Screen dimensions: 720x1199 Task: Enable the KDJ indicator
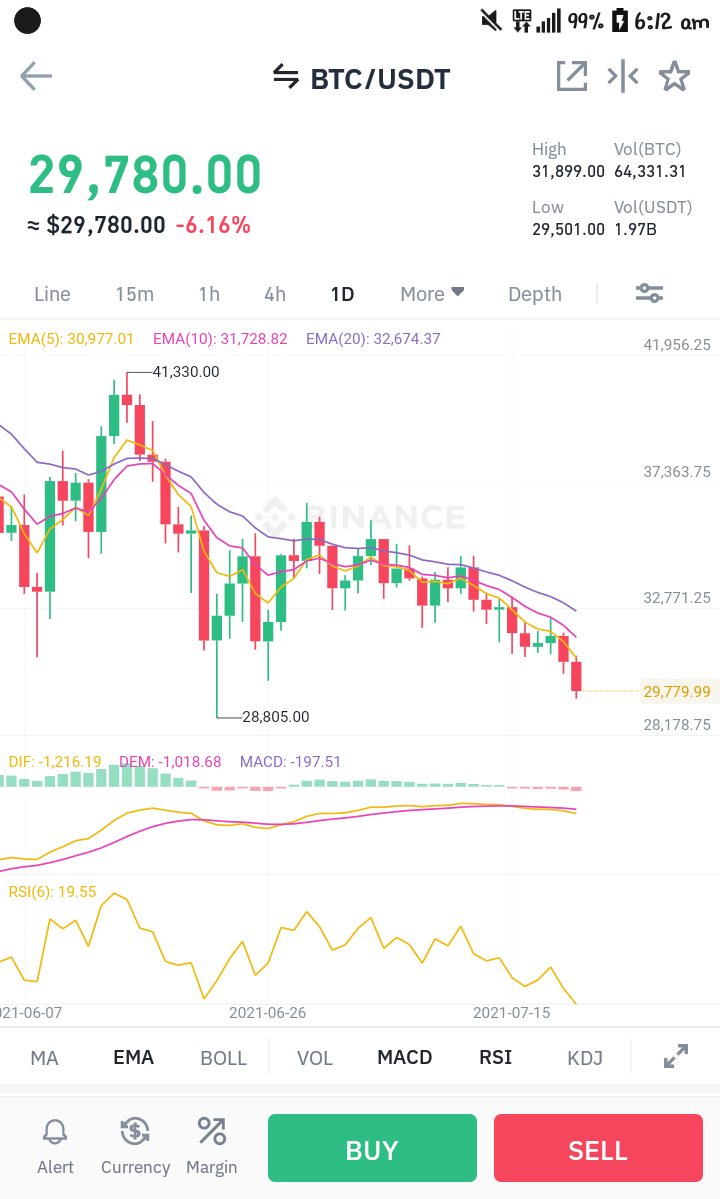point(585,1058)
